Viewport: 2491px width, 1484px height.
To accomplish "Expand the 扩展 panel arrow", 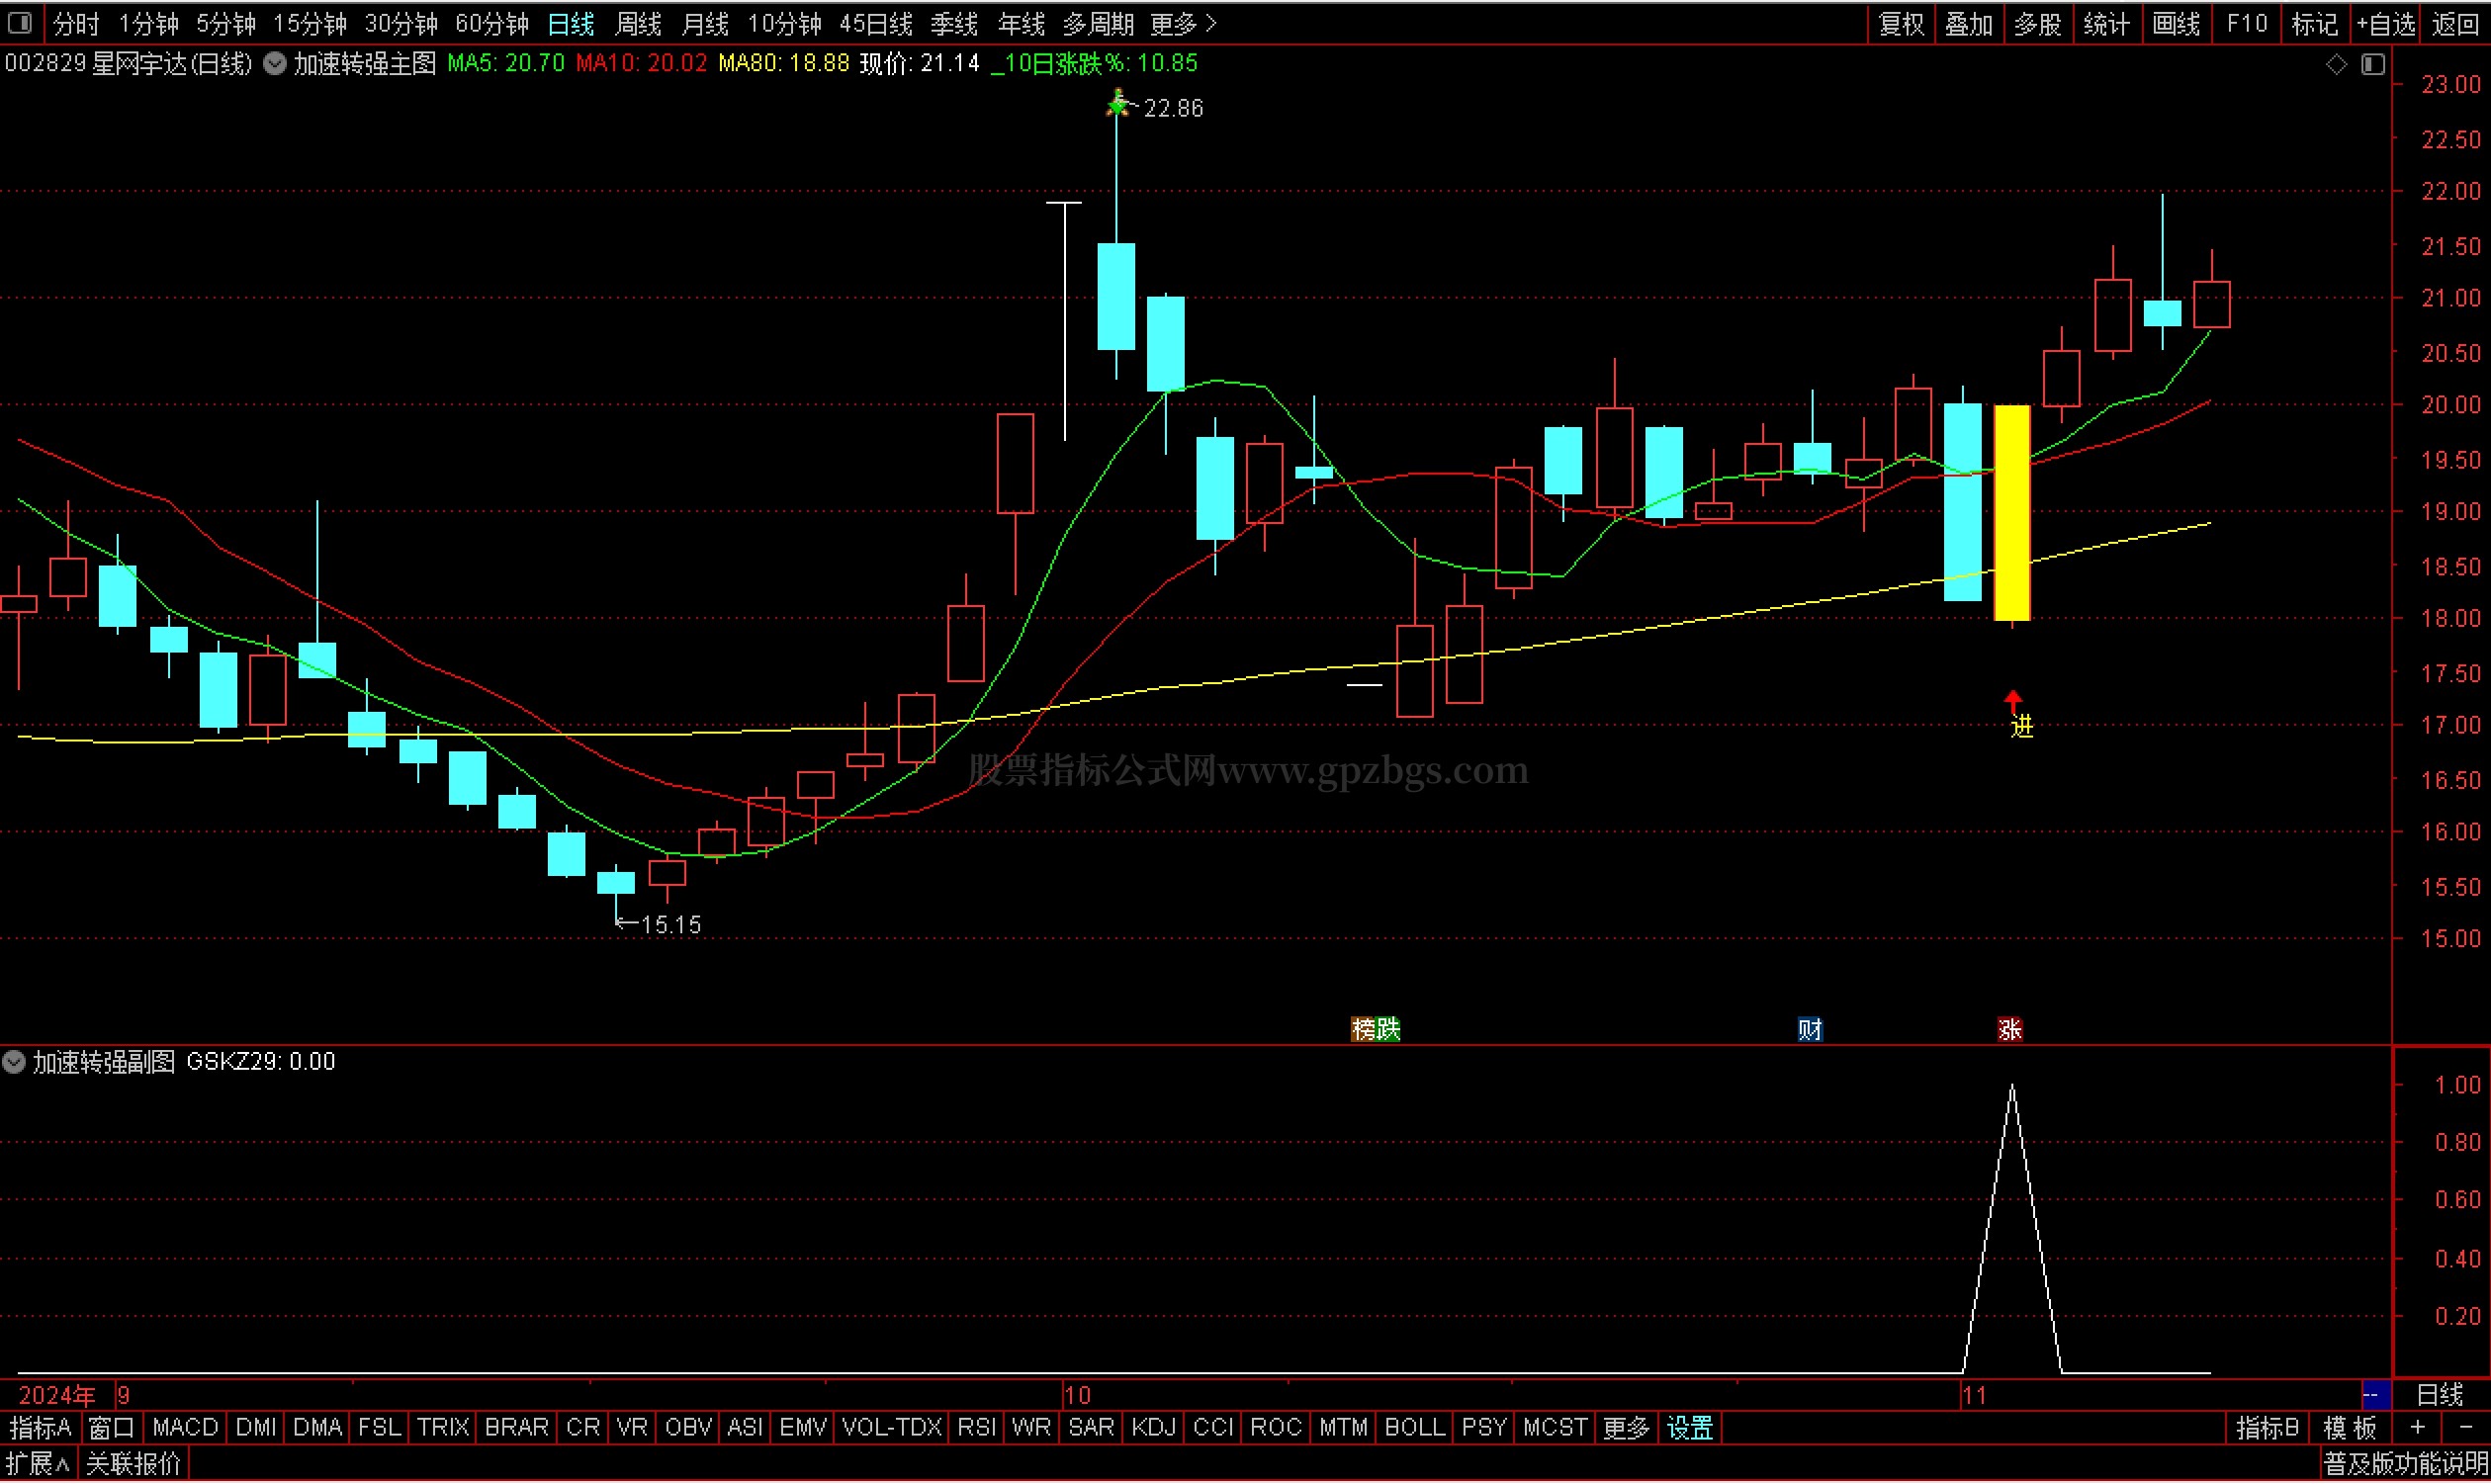I will (x=38, y=1466).
